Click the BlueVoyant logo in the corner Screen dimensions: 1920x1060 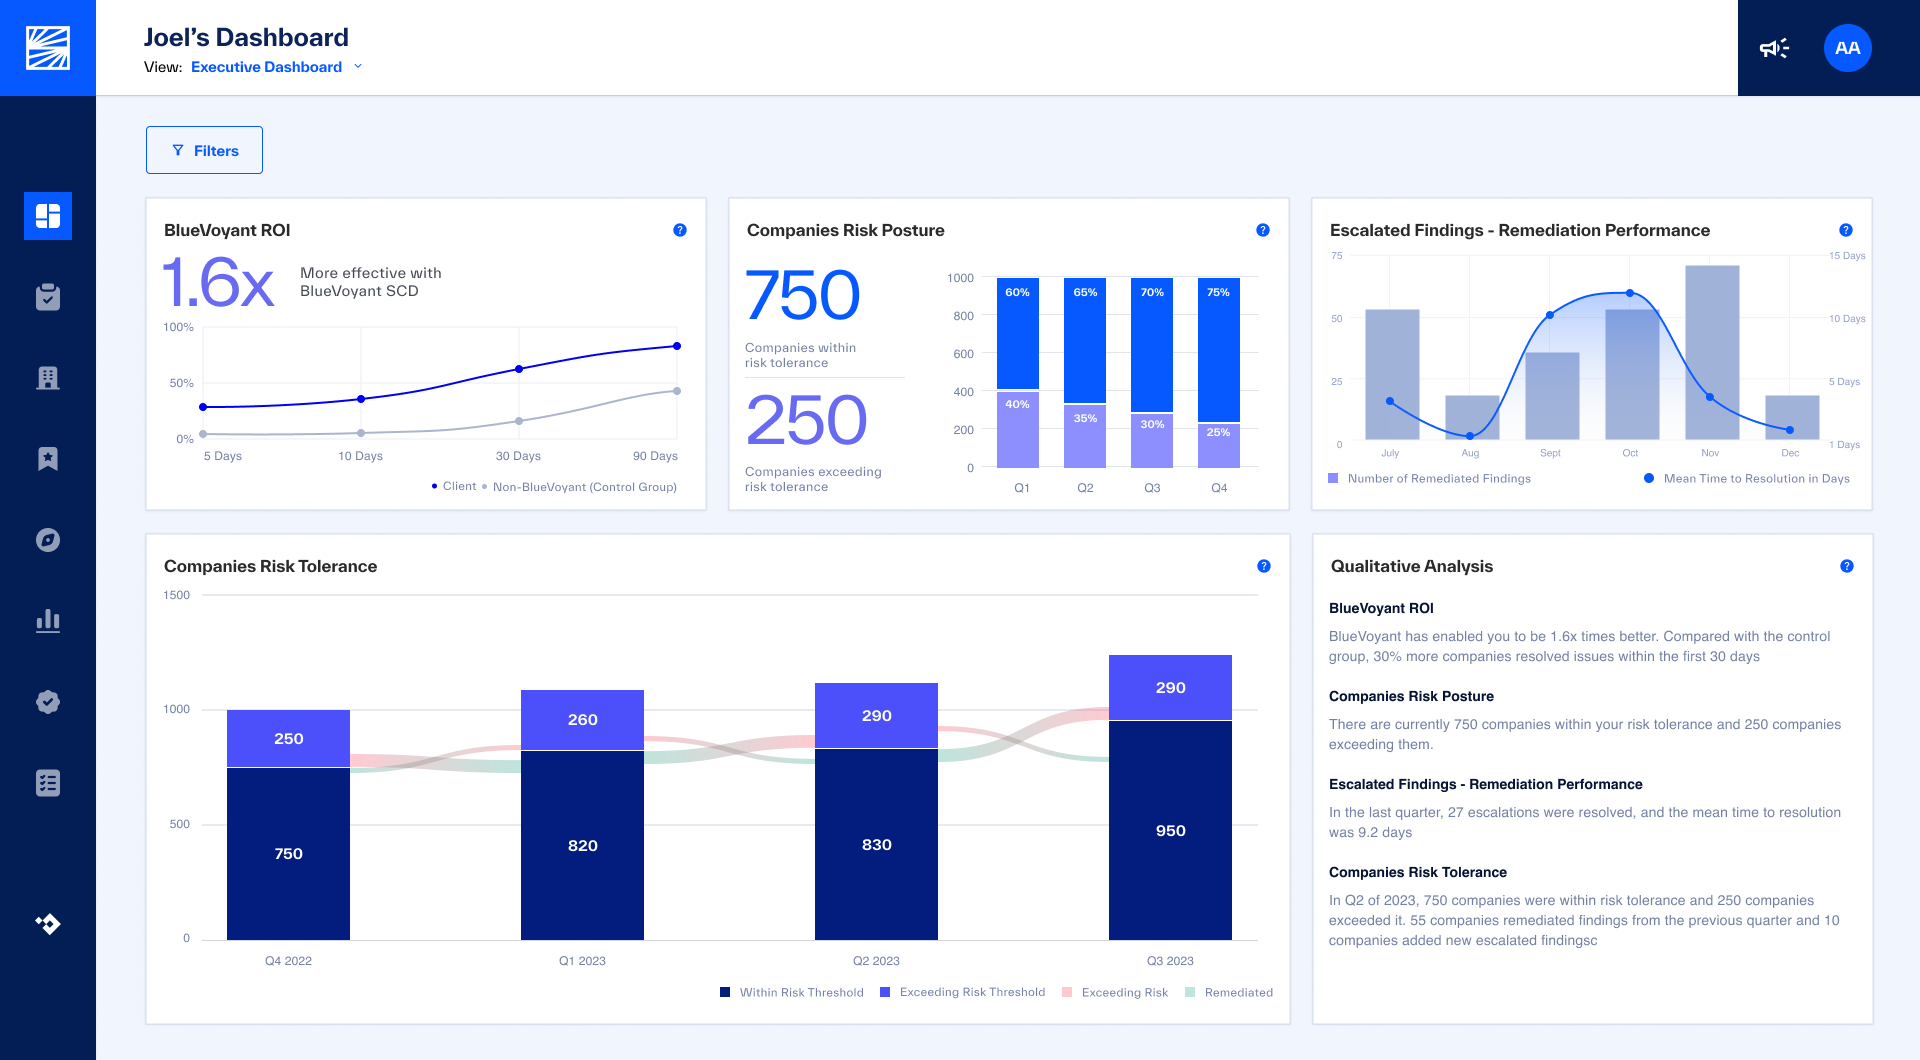coord(48,48)
